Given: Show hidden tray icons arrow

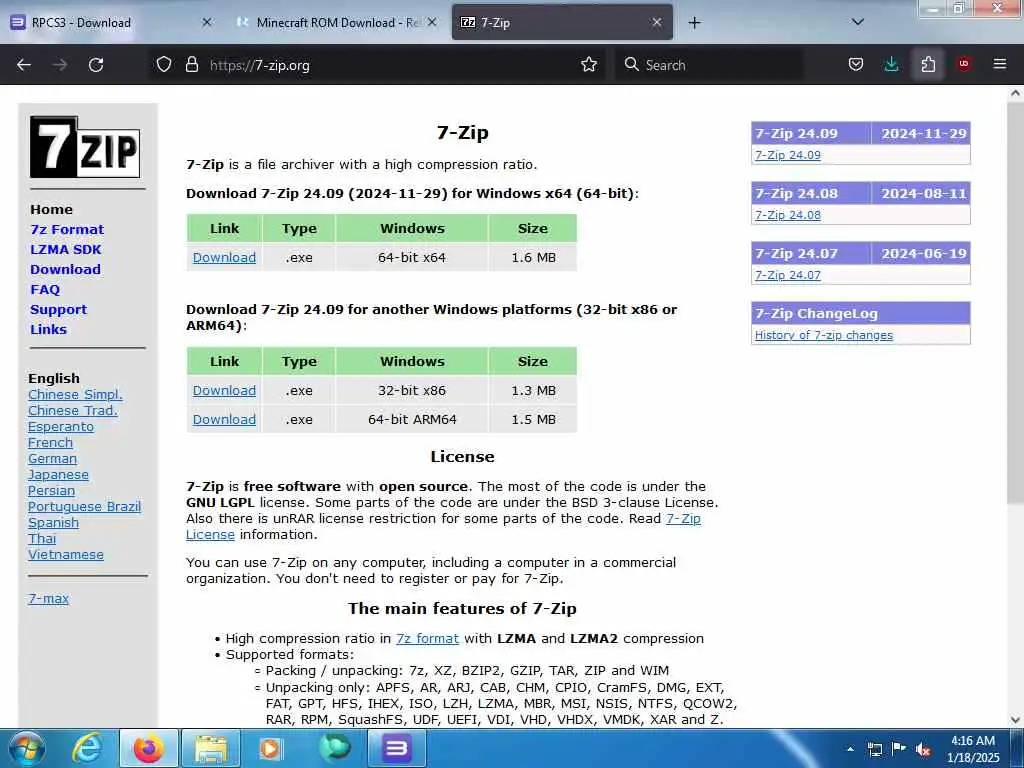Looking at the screenshot, I should click(x=850, y=749).
